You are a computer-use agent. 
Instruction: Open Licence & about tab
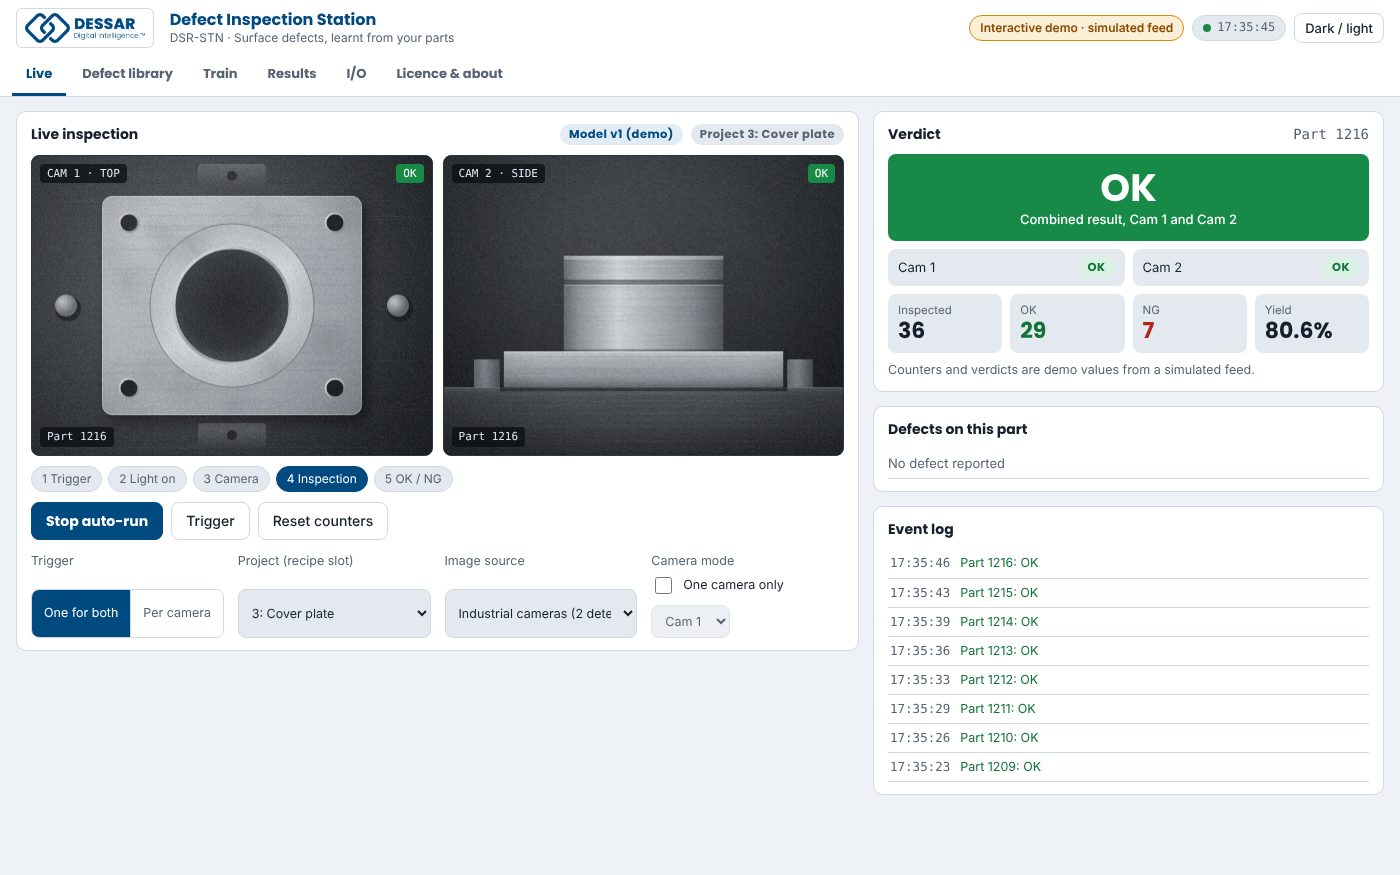pos(449,73)
